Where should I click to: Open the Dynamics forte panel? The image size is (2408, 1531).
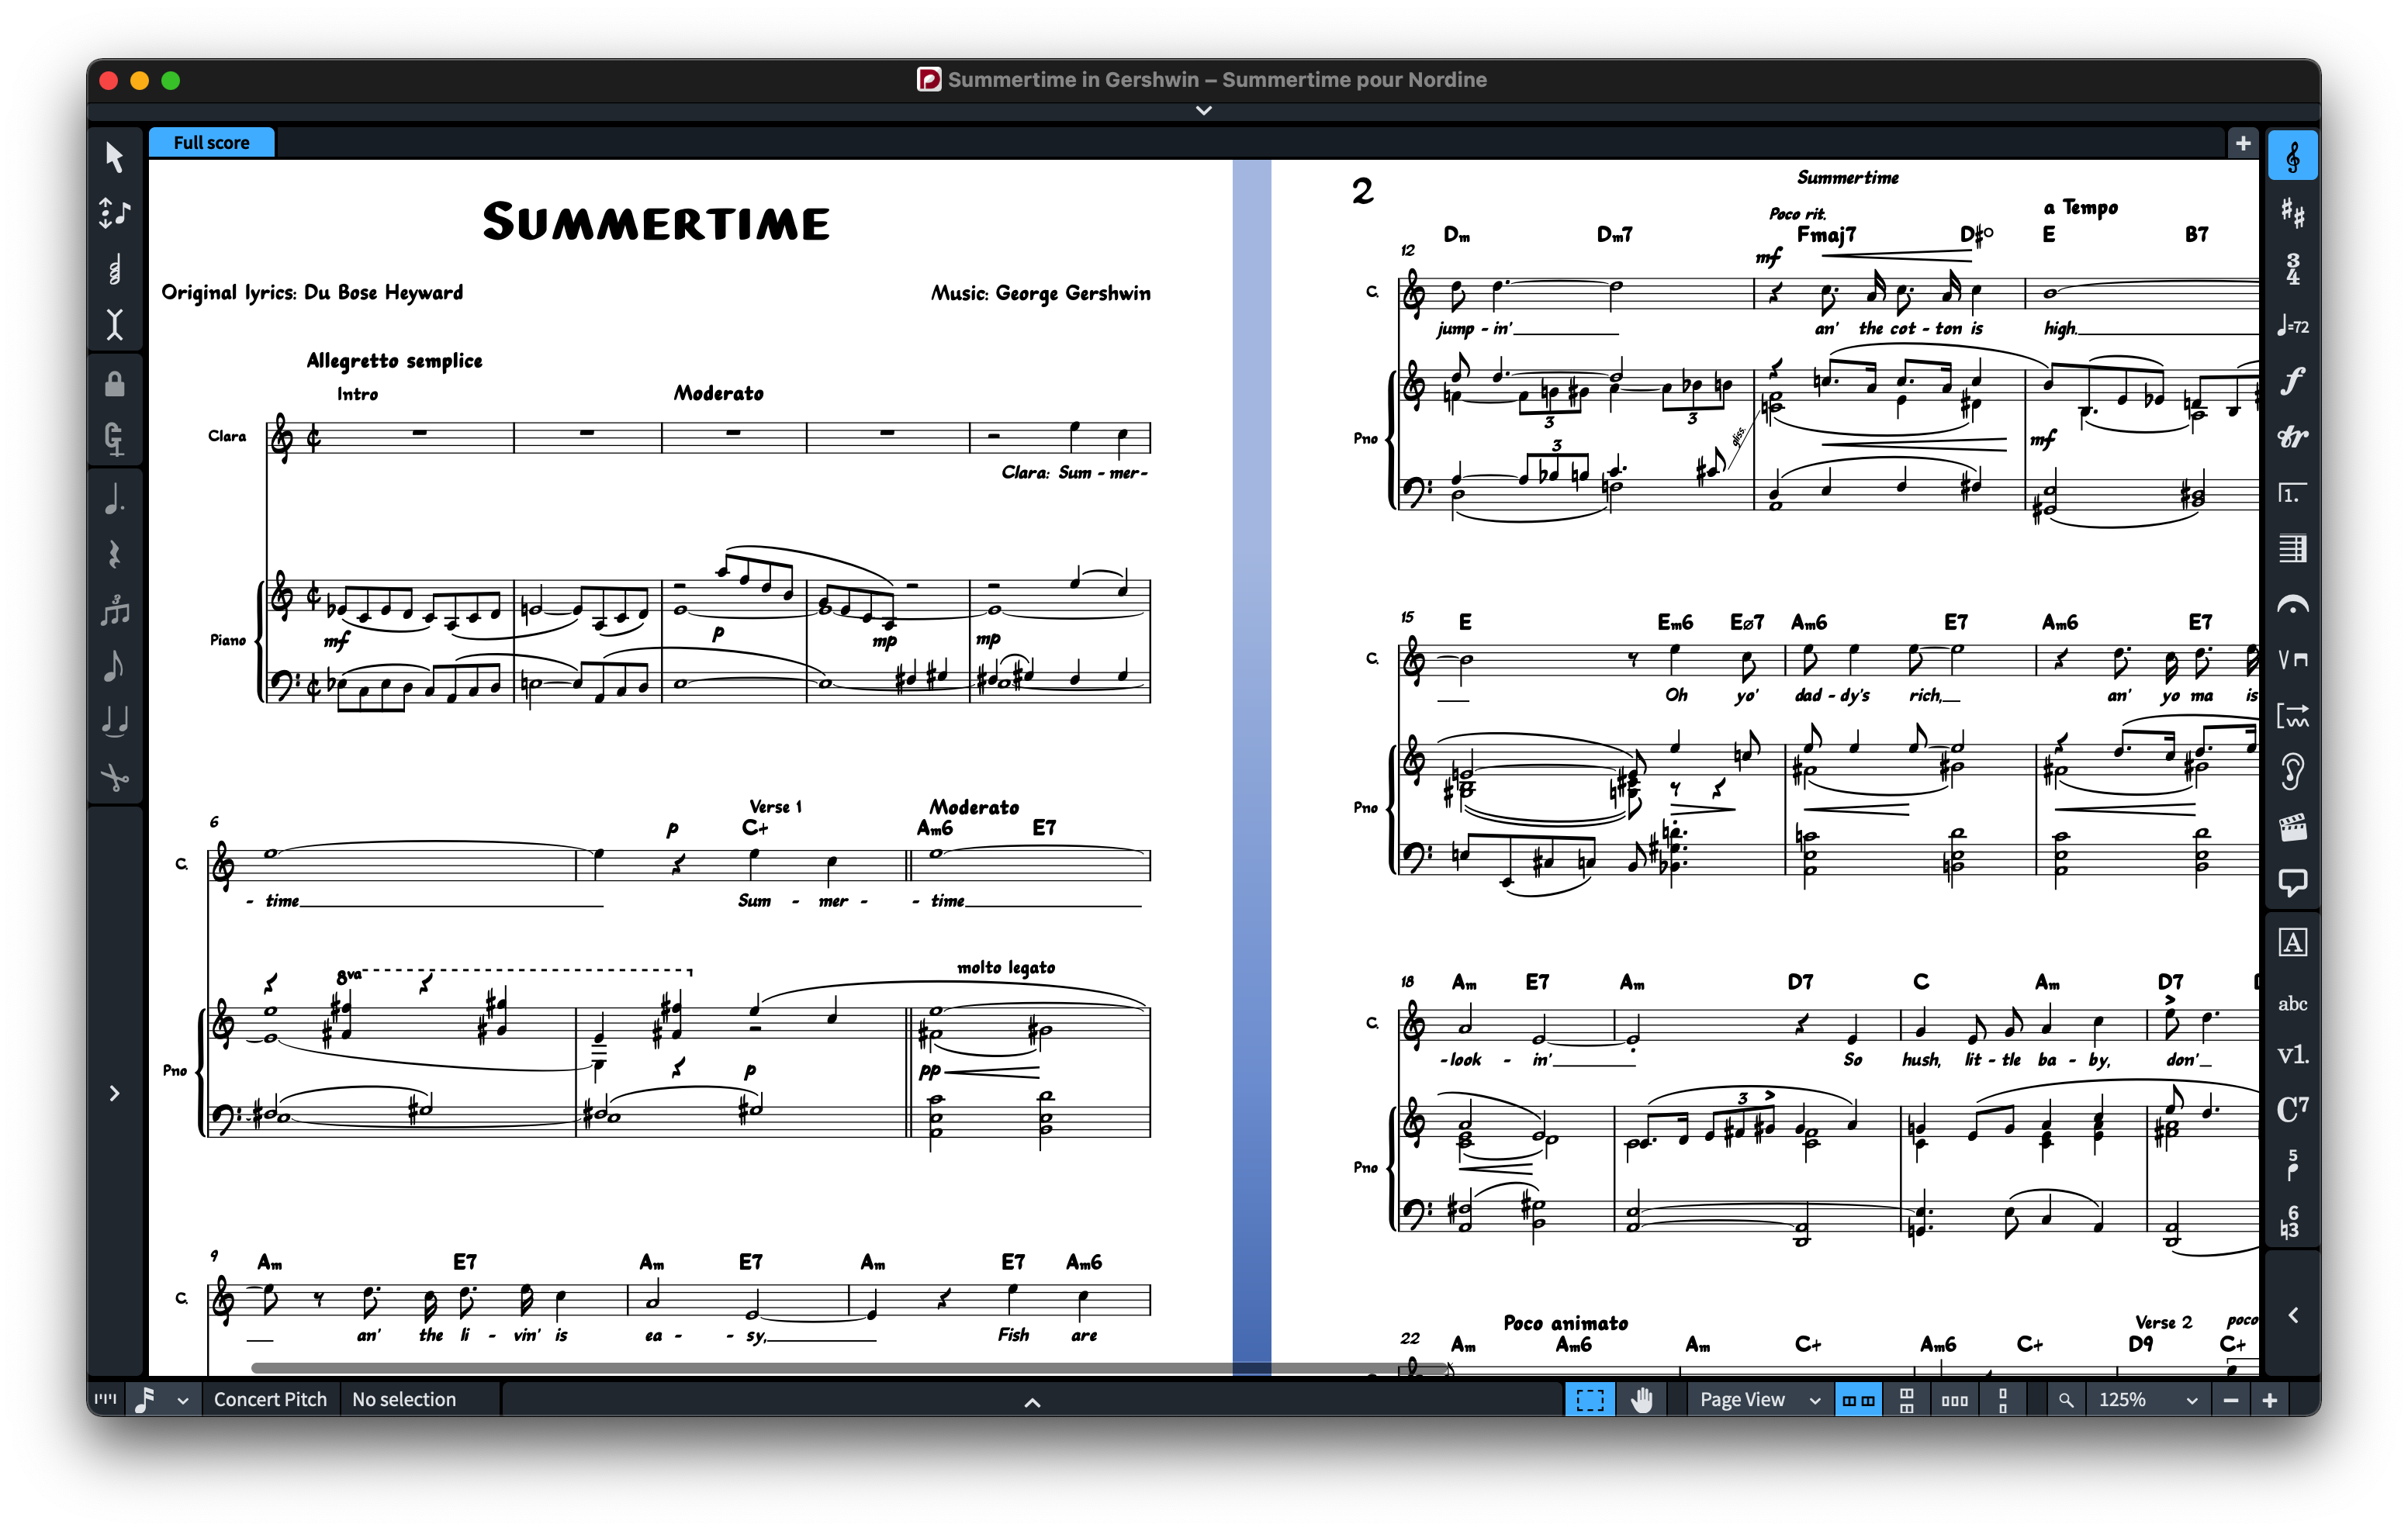pos(2292,381)
